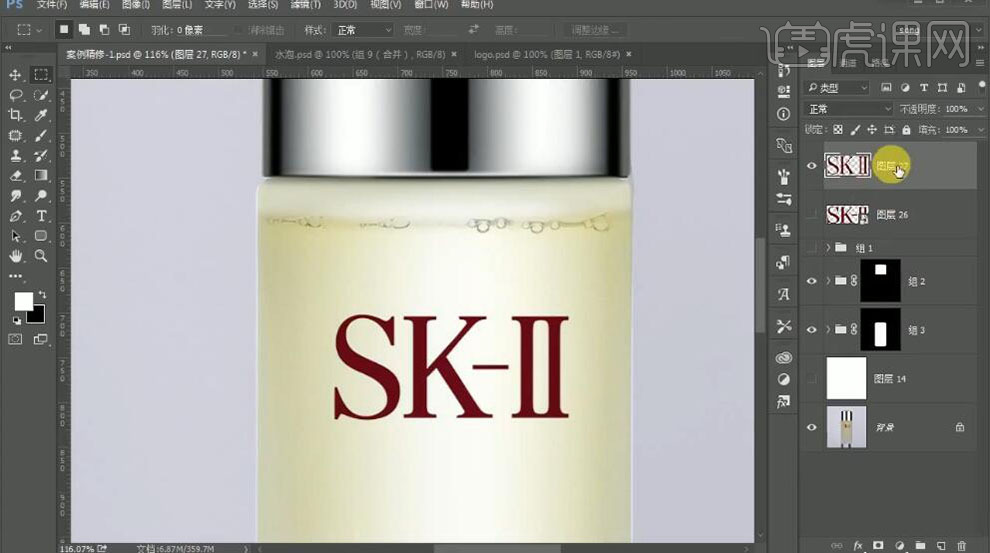Select the Zoom magnifier tool
Screen dimensions: 990x553
41,256
